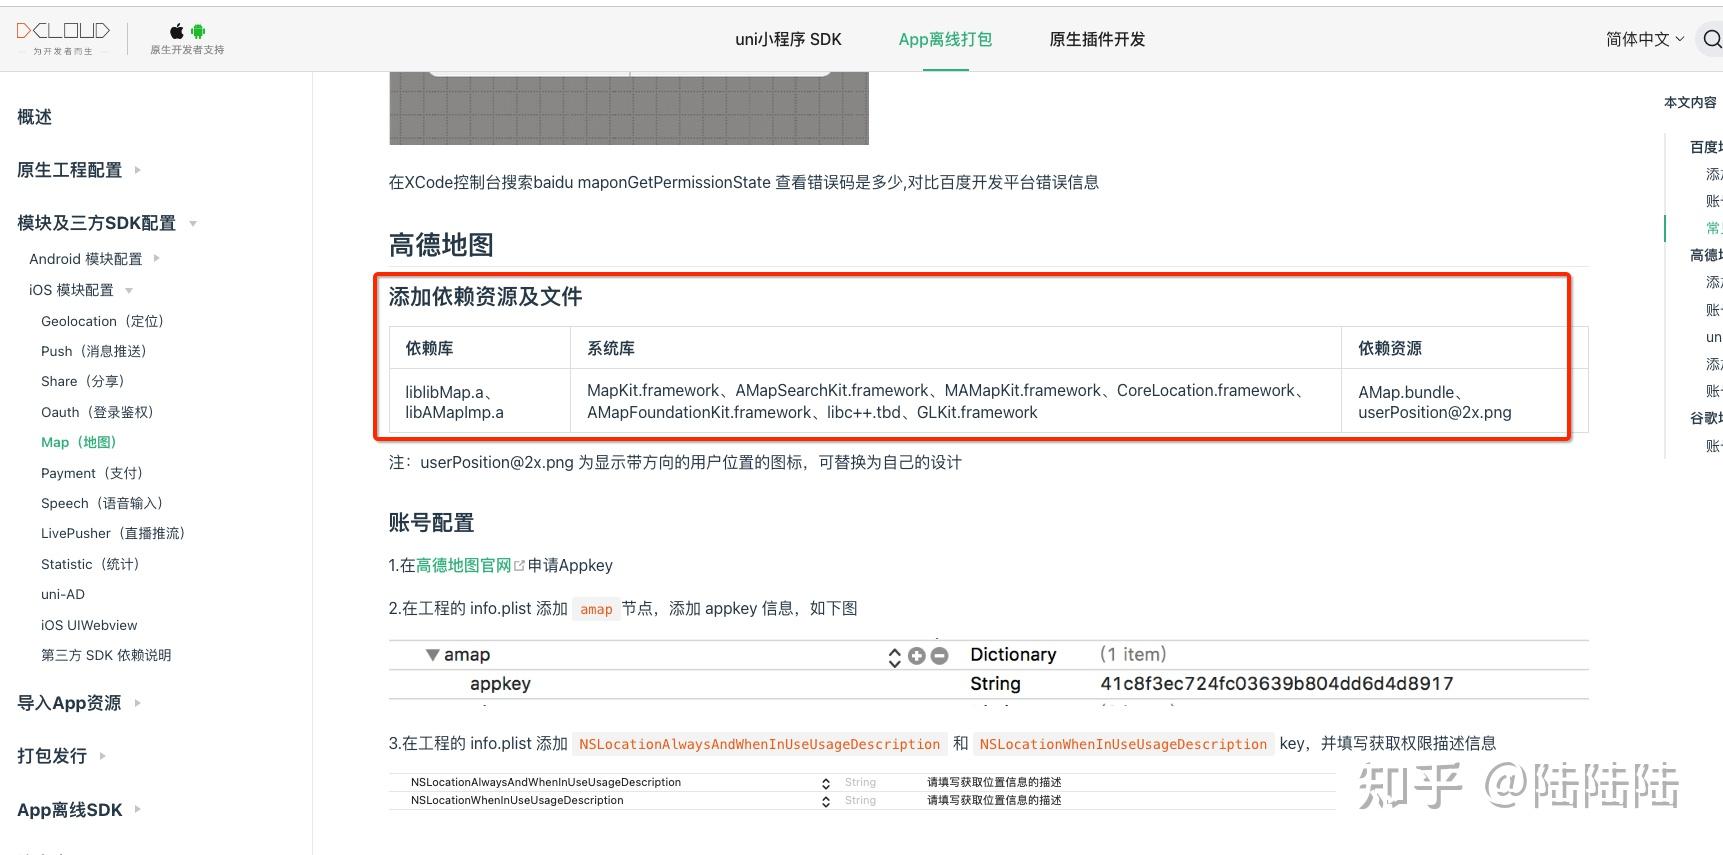
Task: Click the 添加依赖资源及文件 heading
Action: 485,297
